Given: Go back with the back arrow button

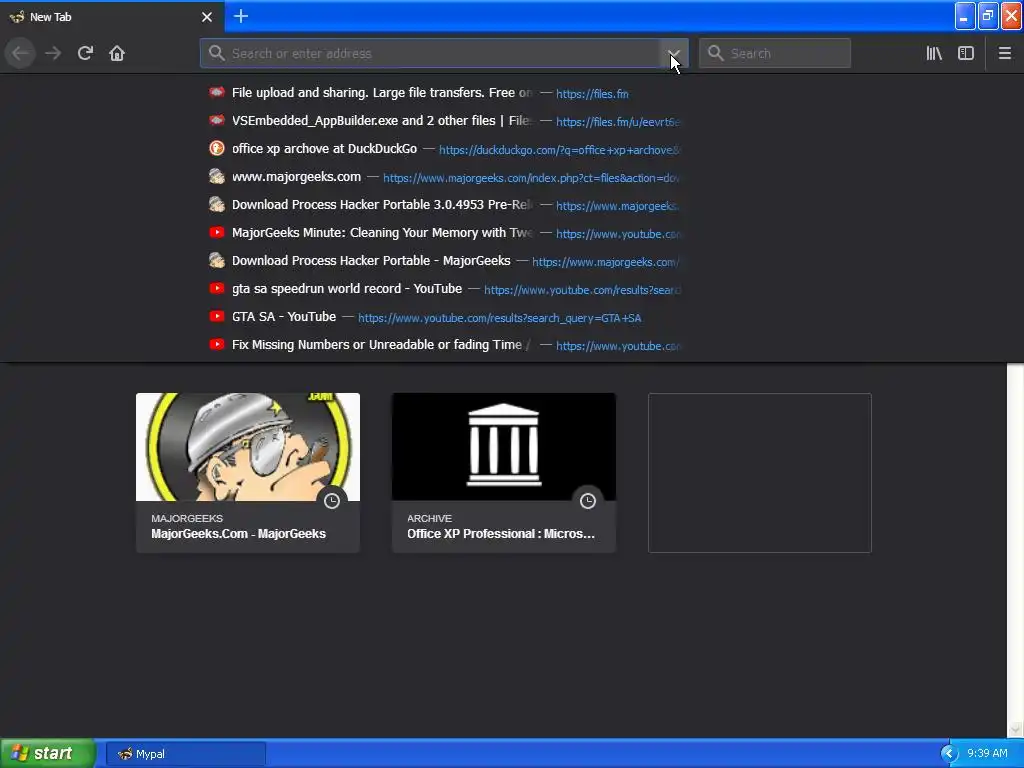Looking at the screenshot, I should click(20, 53).
